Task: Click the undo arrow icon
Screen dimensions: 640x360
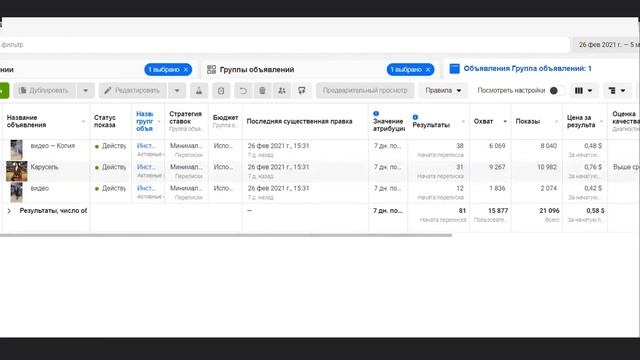Action: [x=243, y=91]
